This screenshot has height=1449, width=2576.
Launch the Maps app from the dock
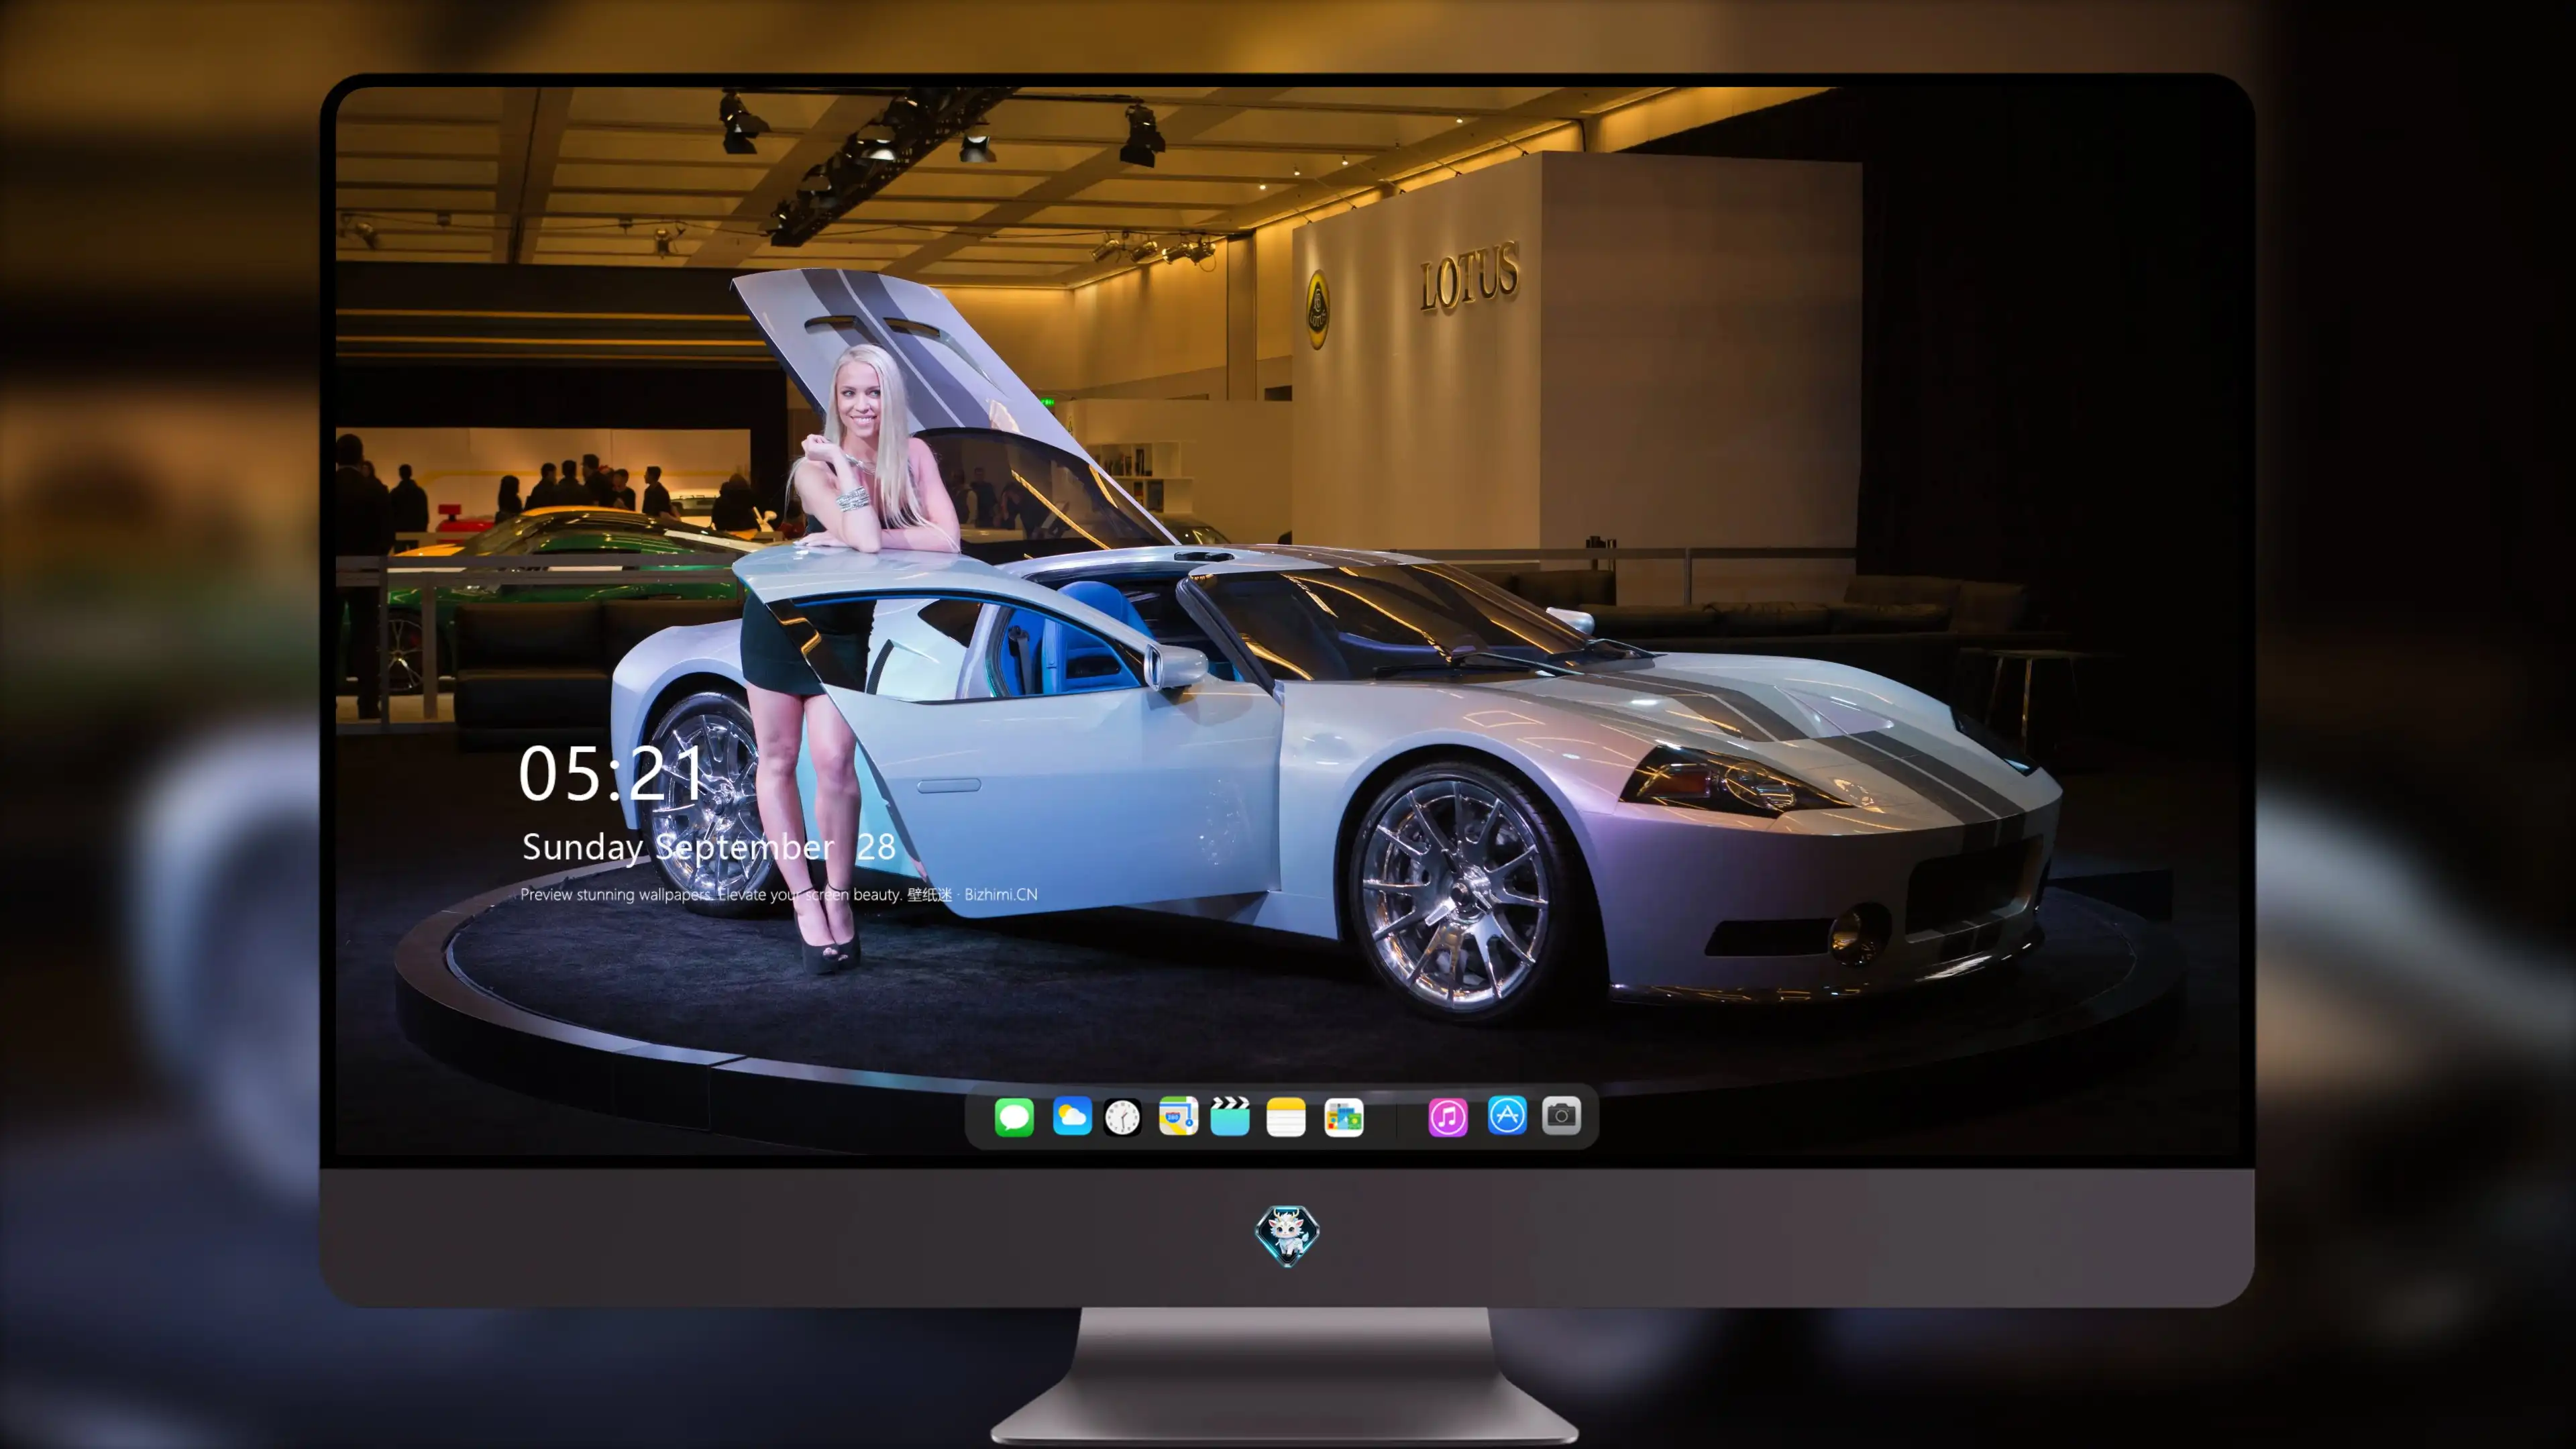pos(1178,1116)
